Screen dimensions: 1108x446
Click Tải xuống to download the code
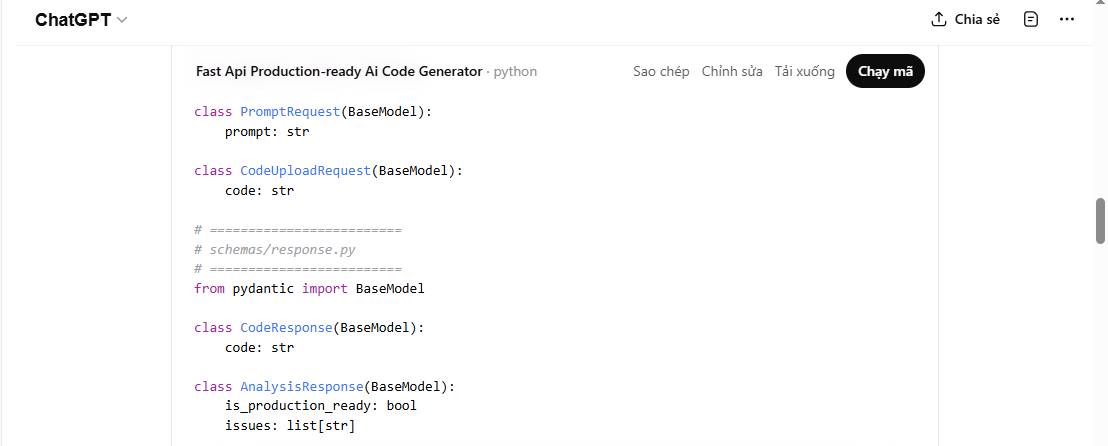tap(804, 71)
